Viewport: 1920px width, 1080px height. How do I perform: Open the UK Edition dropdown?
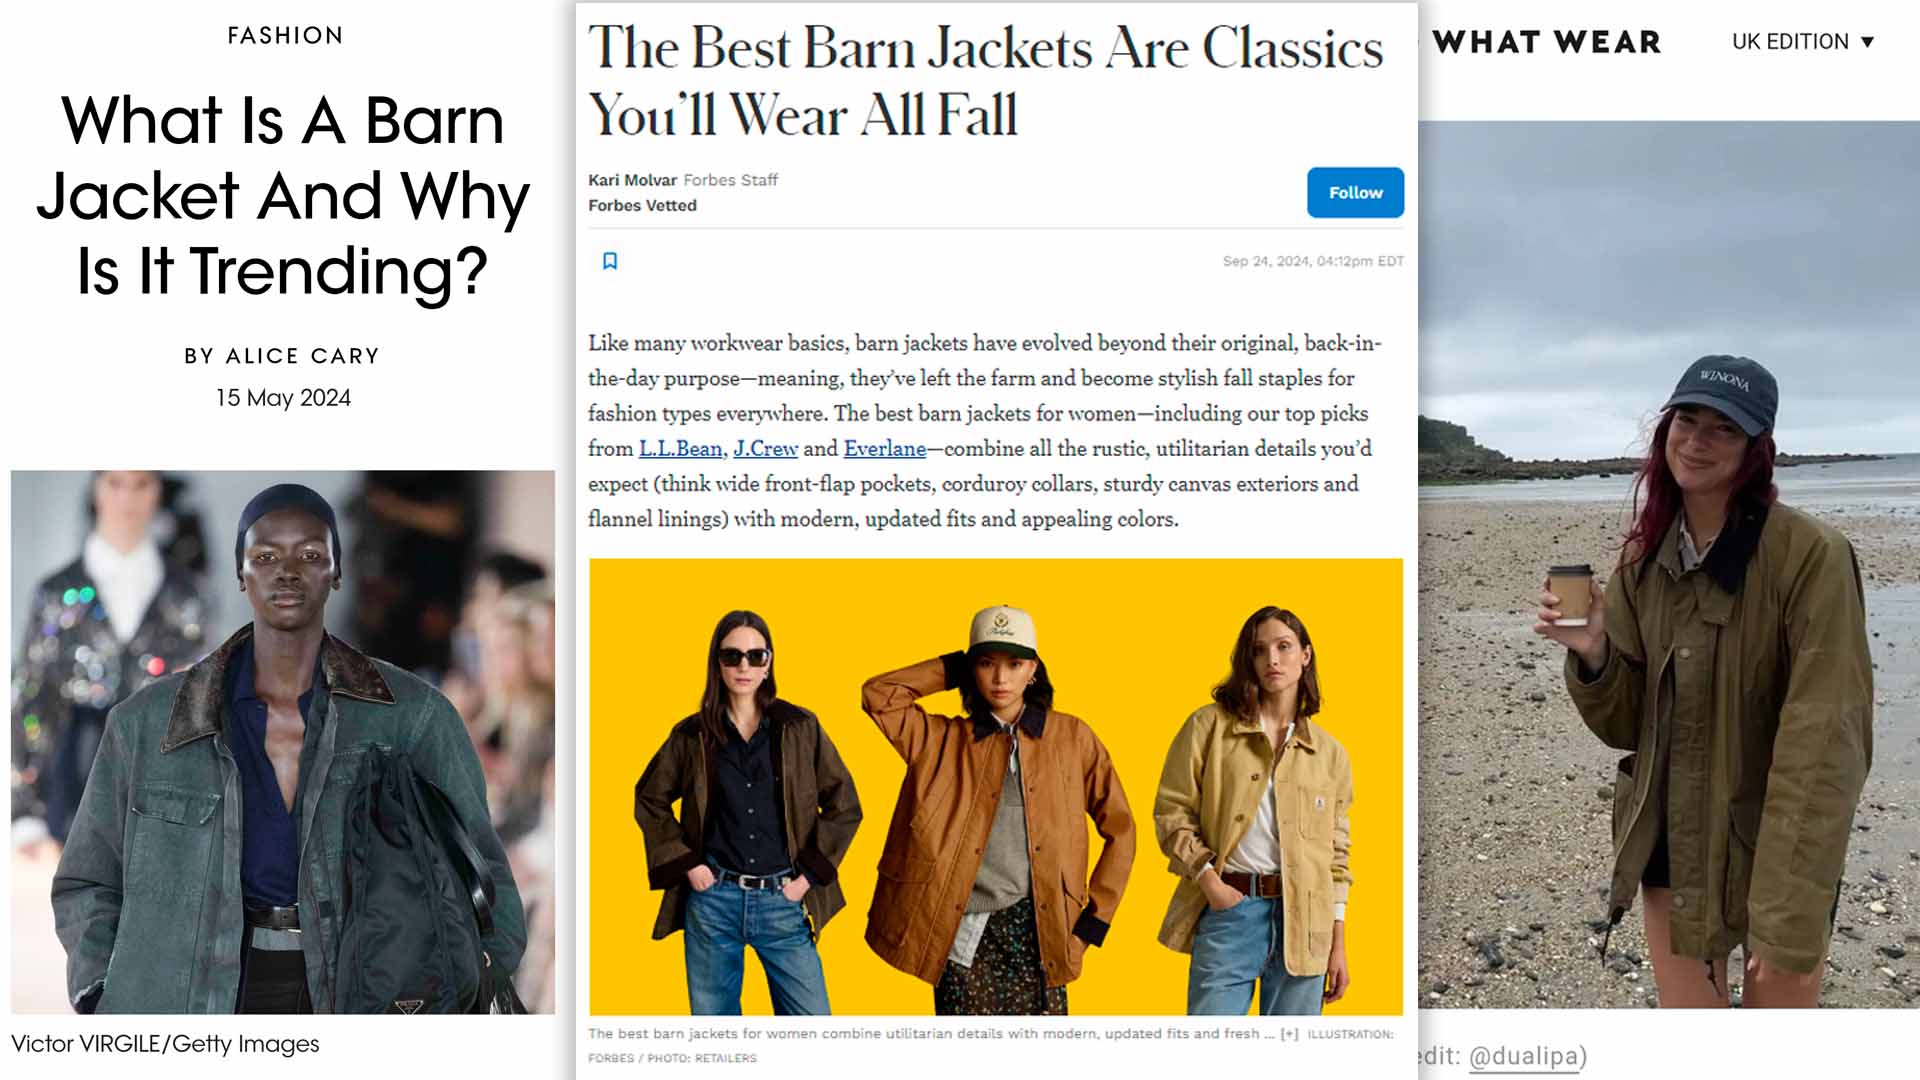tap(1802, 42)
